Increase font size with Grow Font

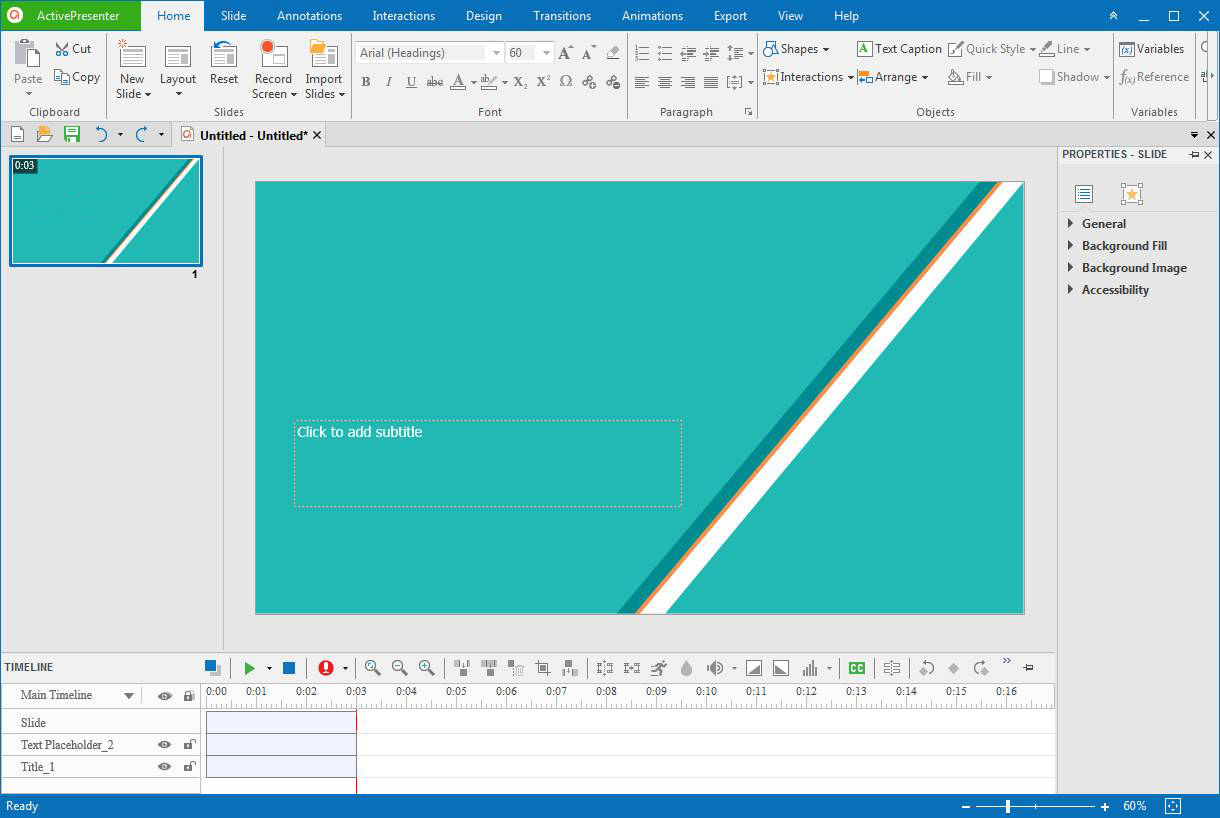[x=566, y=53]
